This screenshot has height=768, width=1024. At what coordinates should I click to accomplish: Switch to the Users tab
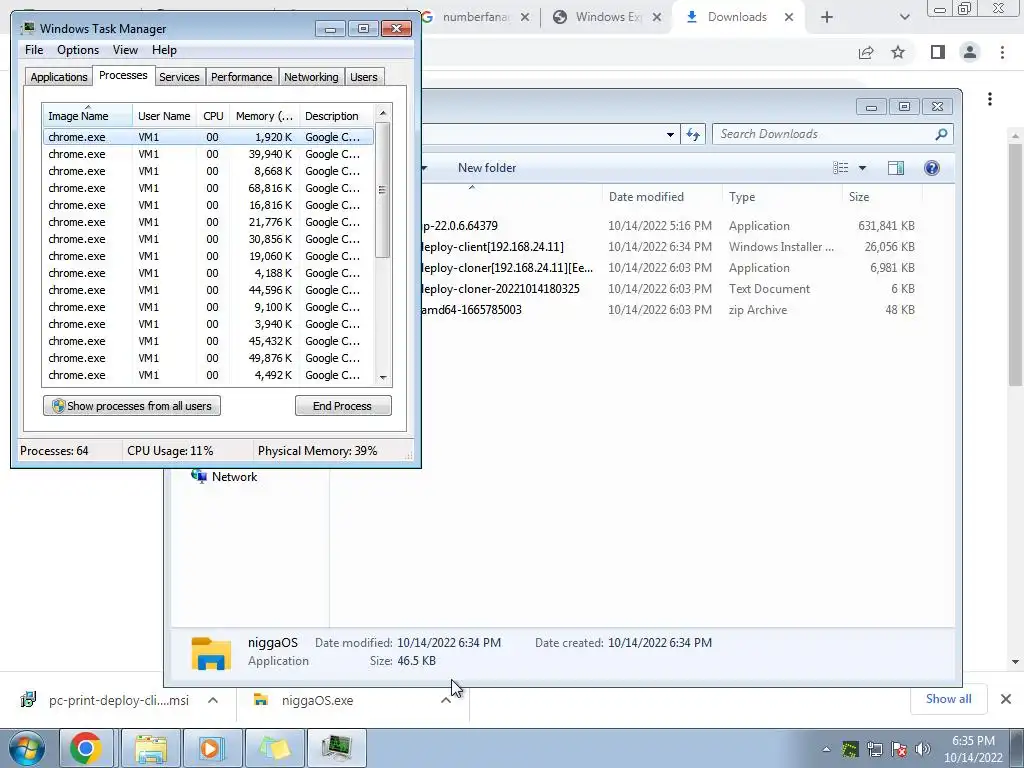pyautogui.click(x=364, y=77)
